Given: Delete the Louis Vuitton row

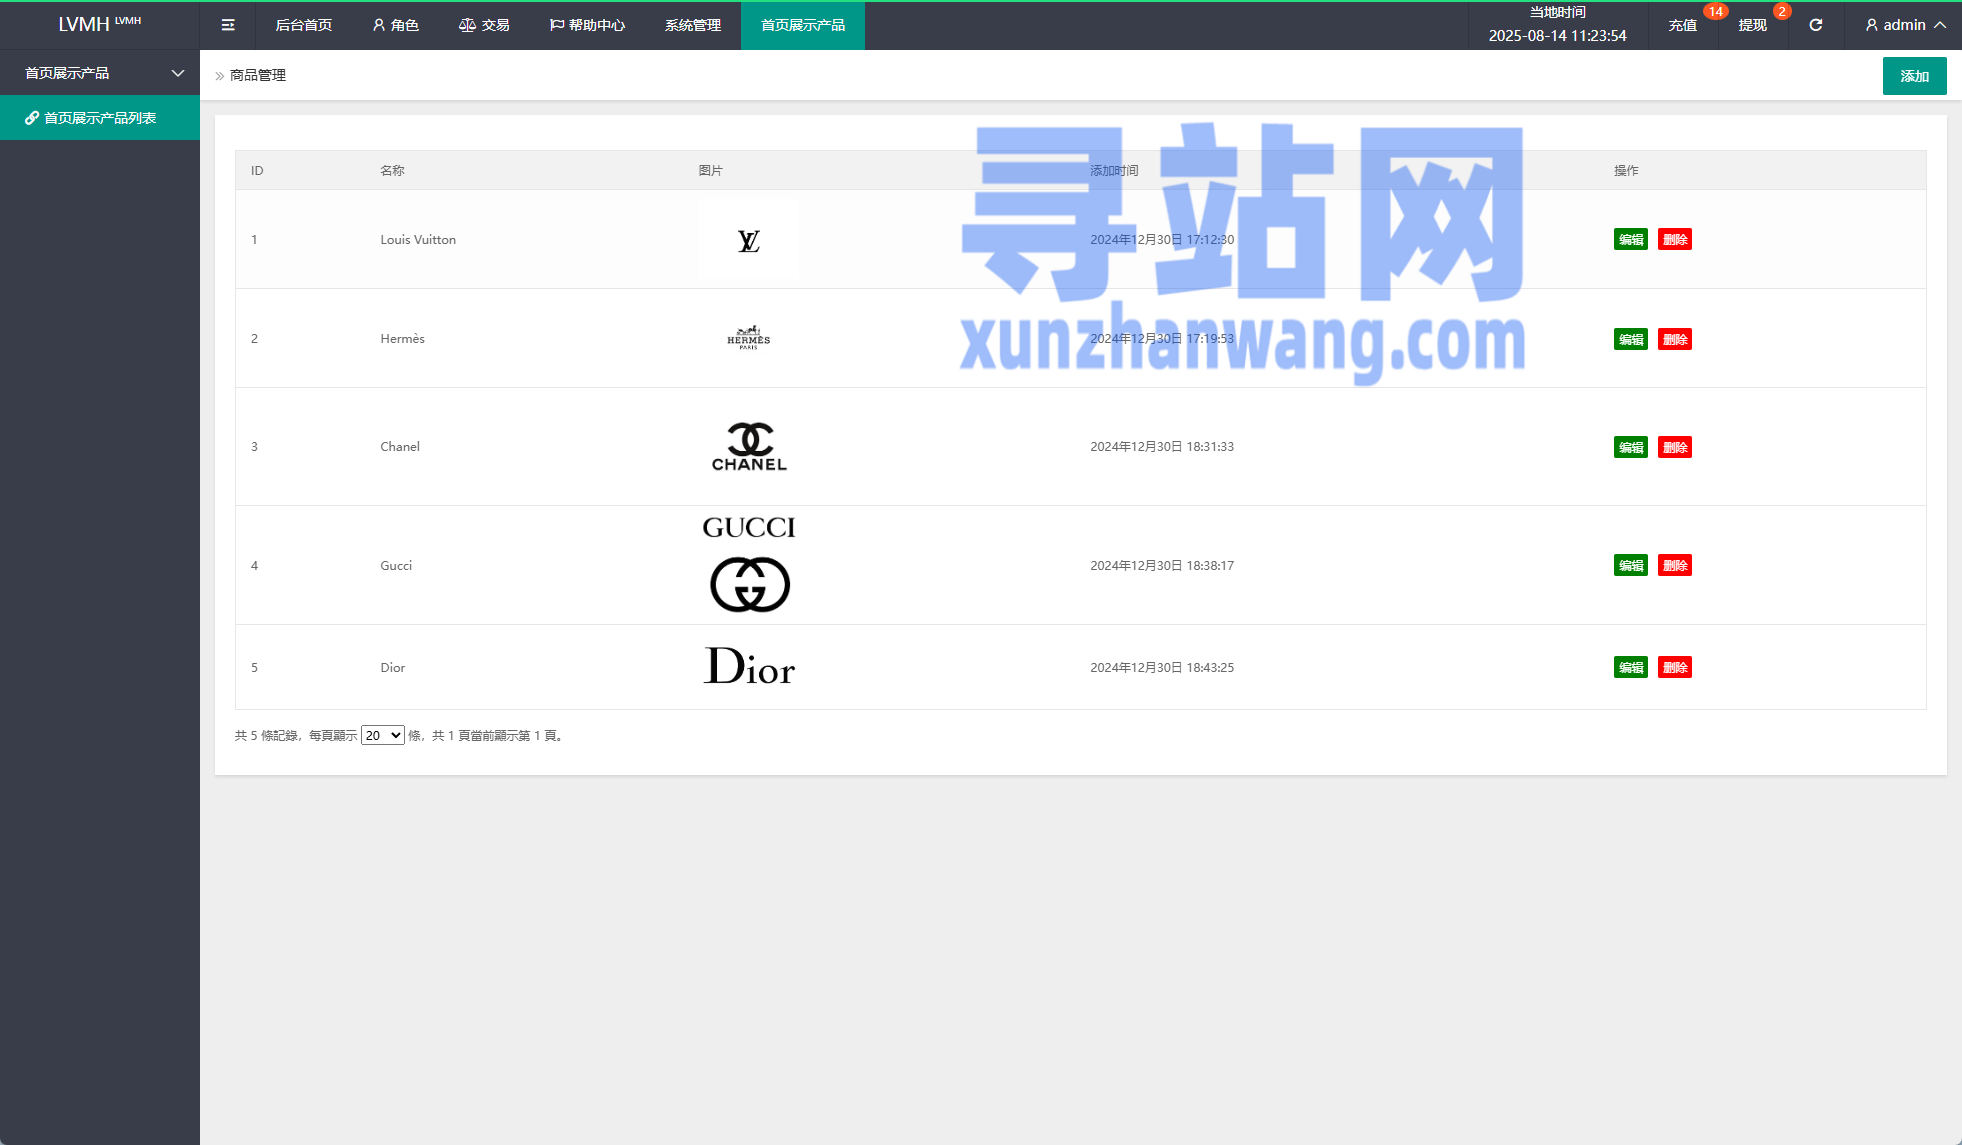Looking at the screenshot, I should click(x=1675, y=239).
